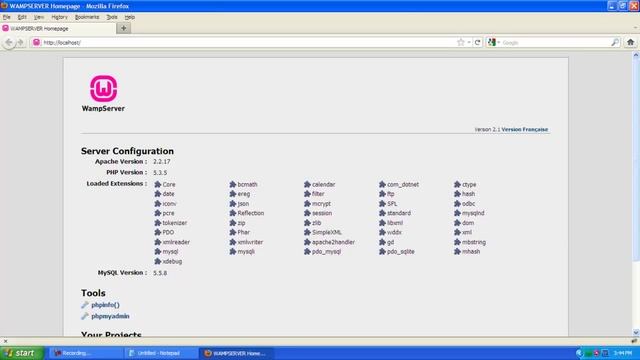Click the Server Configuration heading

tap(127, 151)
